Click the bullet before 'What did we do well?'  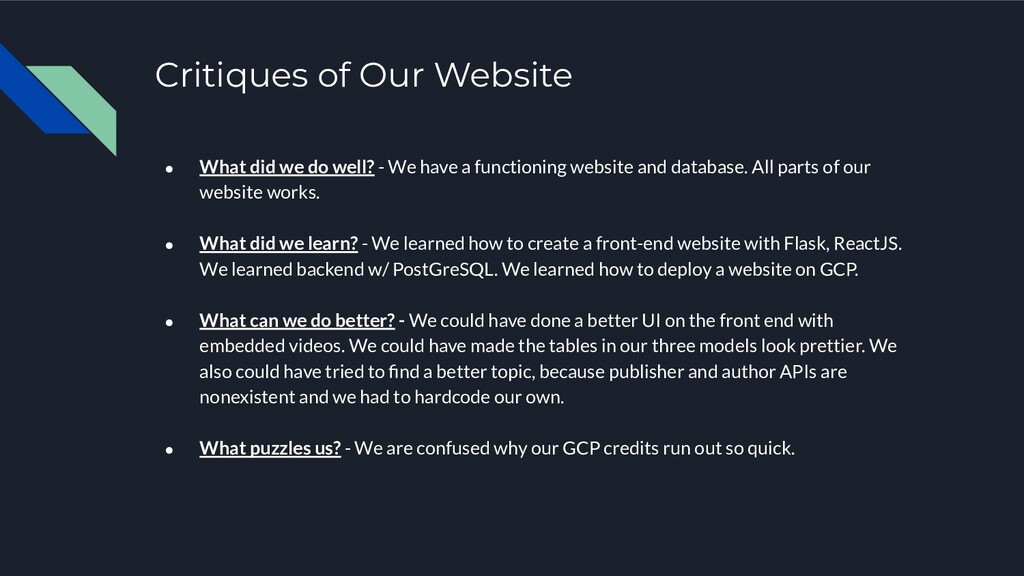[169, 168]
